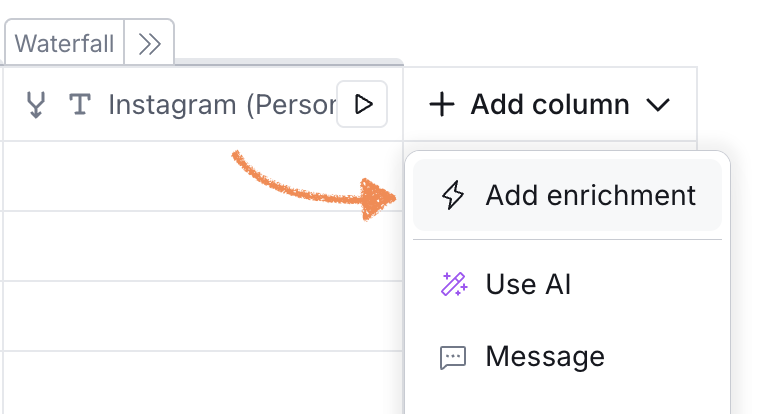758x414 pixels.
Task: Click the purple magic wand AI icon
Action: (454, 284)
